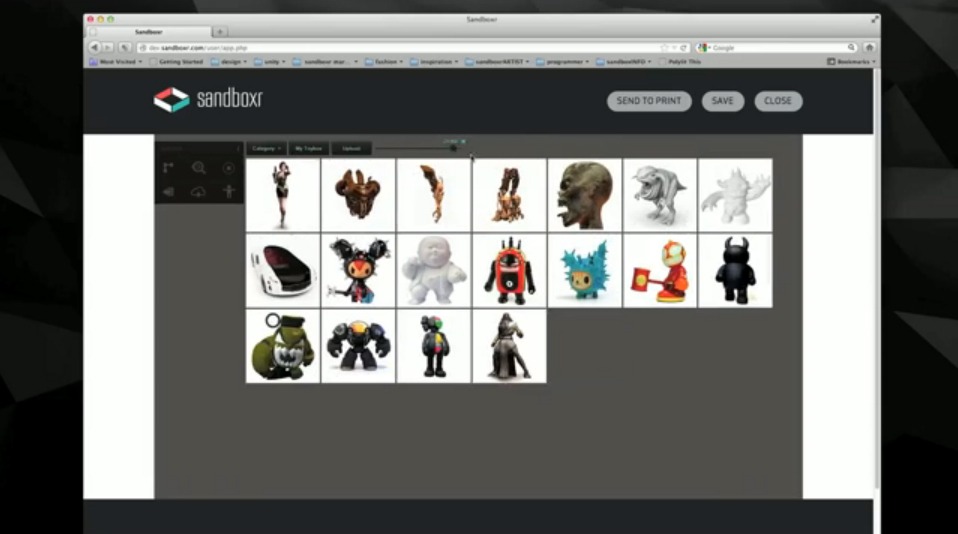
Task: Click the cloud upload tool icon
Action: [198, 192]
